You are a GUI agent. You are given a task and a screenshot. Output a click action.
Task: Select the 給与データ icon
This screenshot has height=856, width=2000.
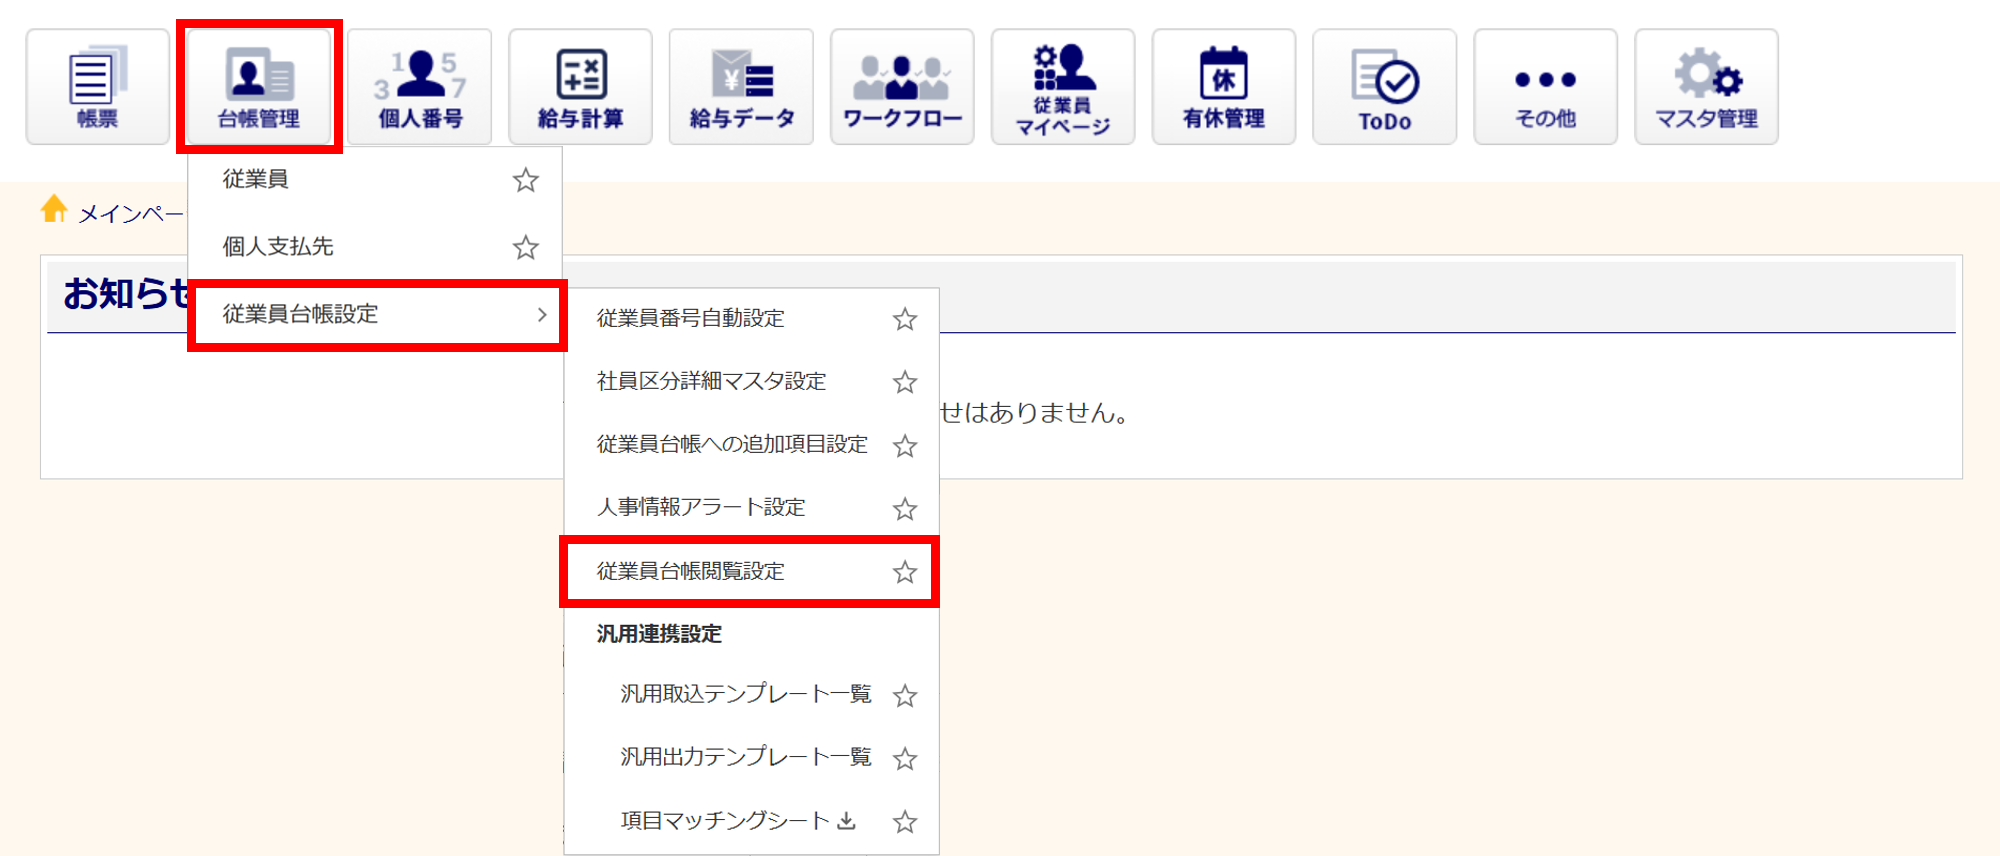click(x=741, y=87)
